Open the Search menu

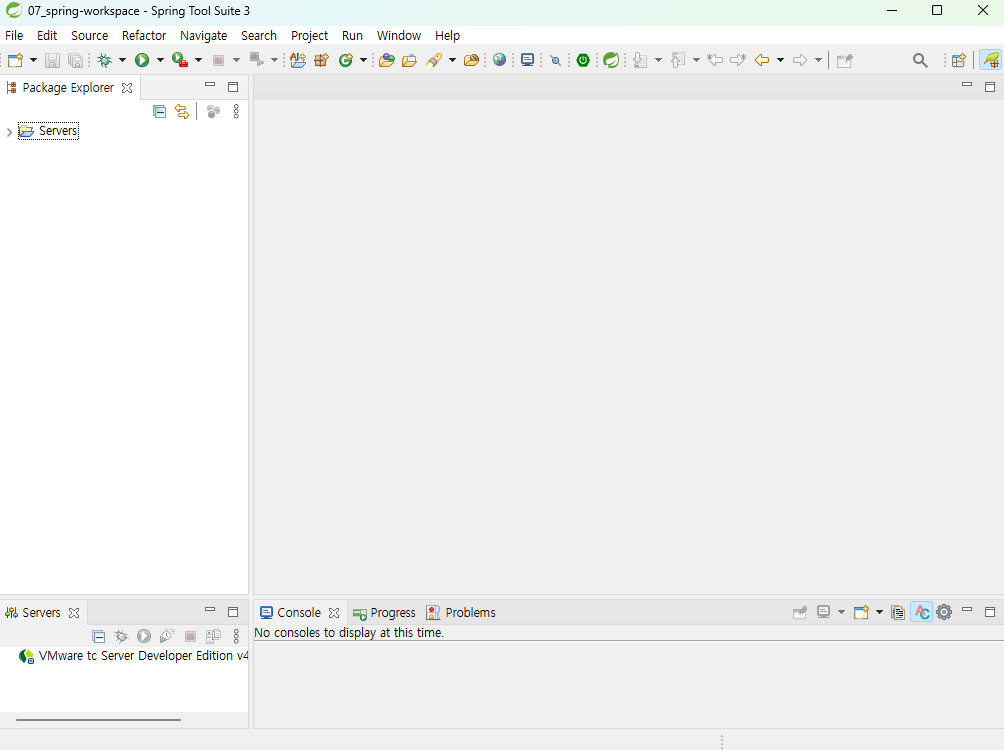tap(259, 36)
